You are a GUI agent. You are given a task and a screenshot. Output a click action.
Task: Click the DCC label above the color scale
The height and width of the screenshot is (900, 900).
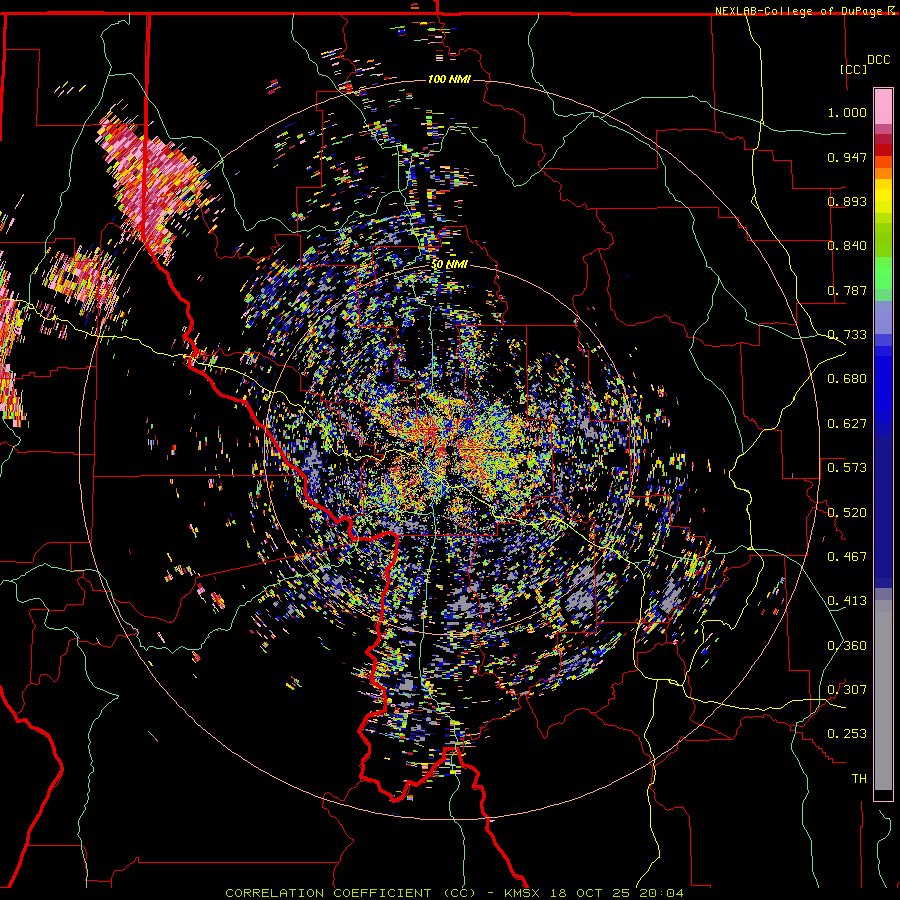pyautogui.click(x=879, y=60)
